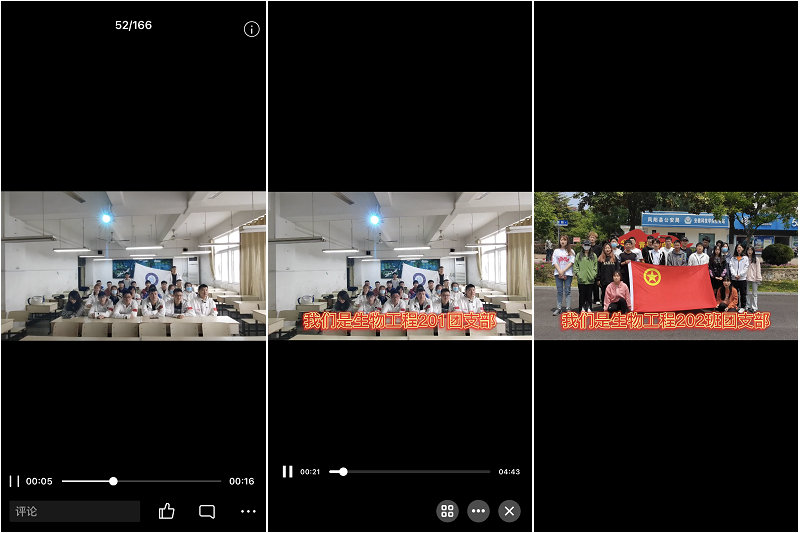The width and height of the screenshot is (800, 533).
Task: Open comments via speech bubble icon
Action: click(x=207, y=511)
